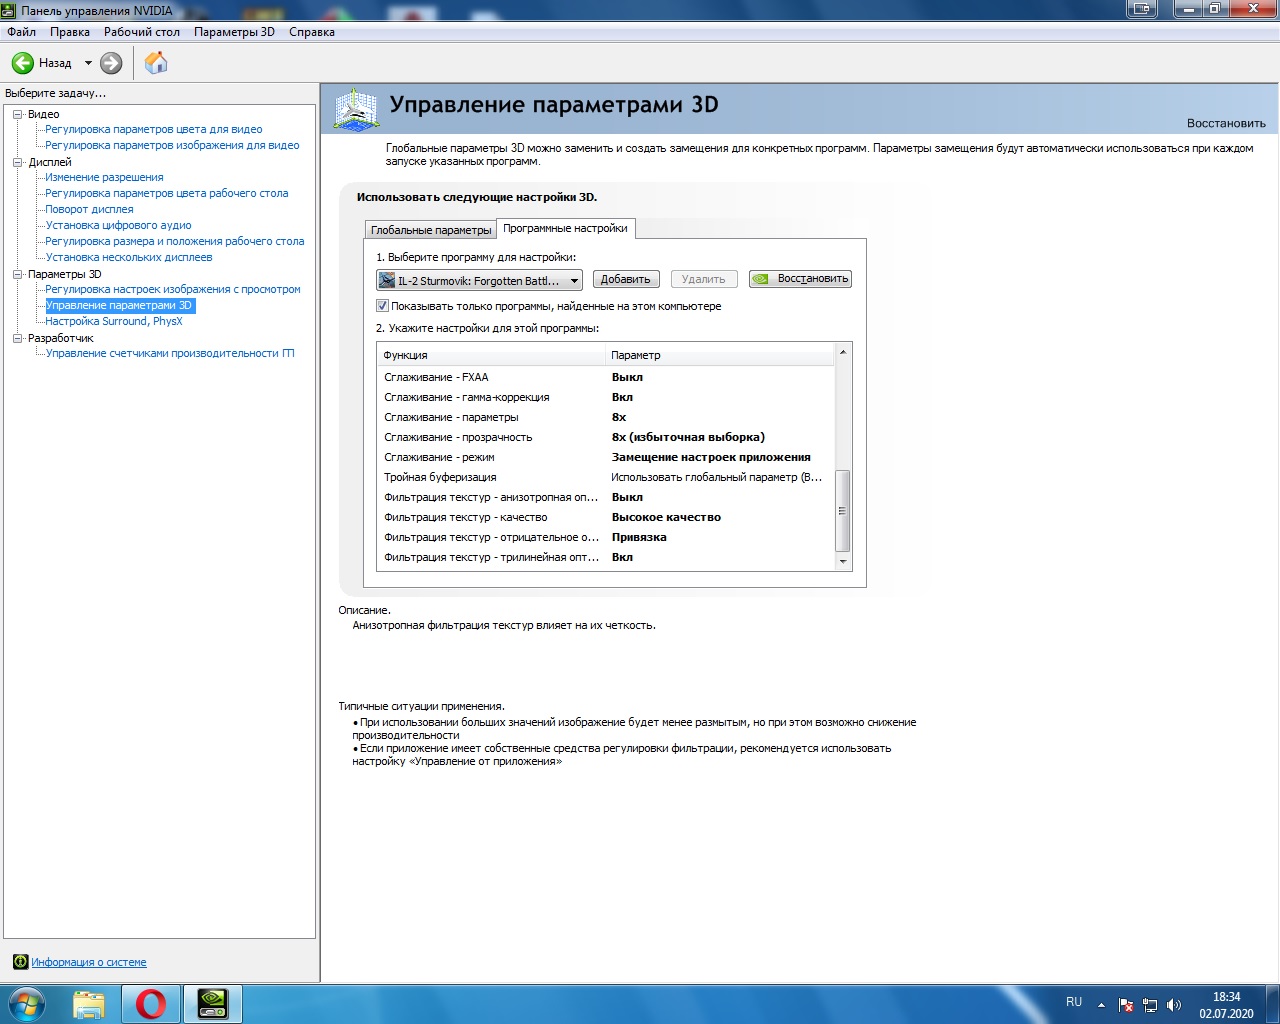Select Поворот дисплея in the tree
Image resolution: width=1280 pixels, height=1024 pixels.
[x=89, y=209]
